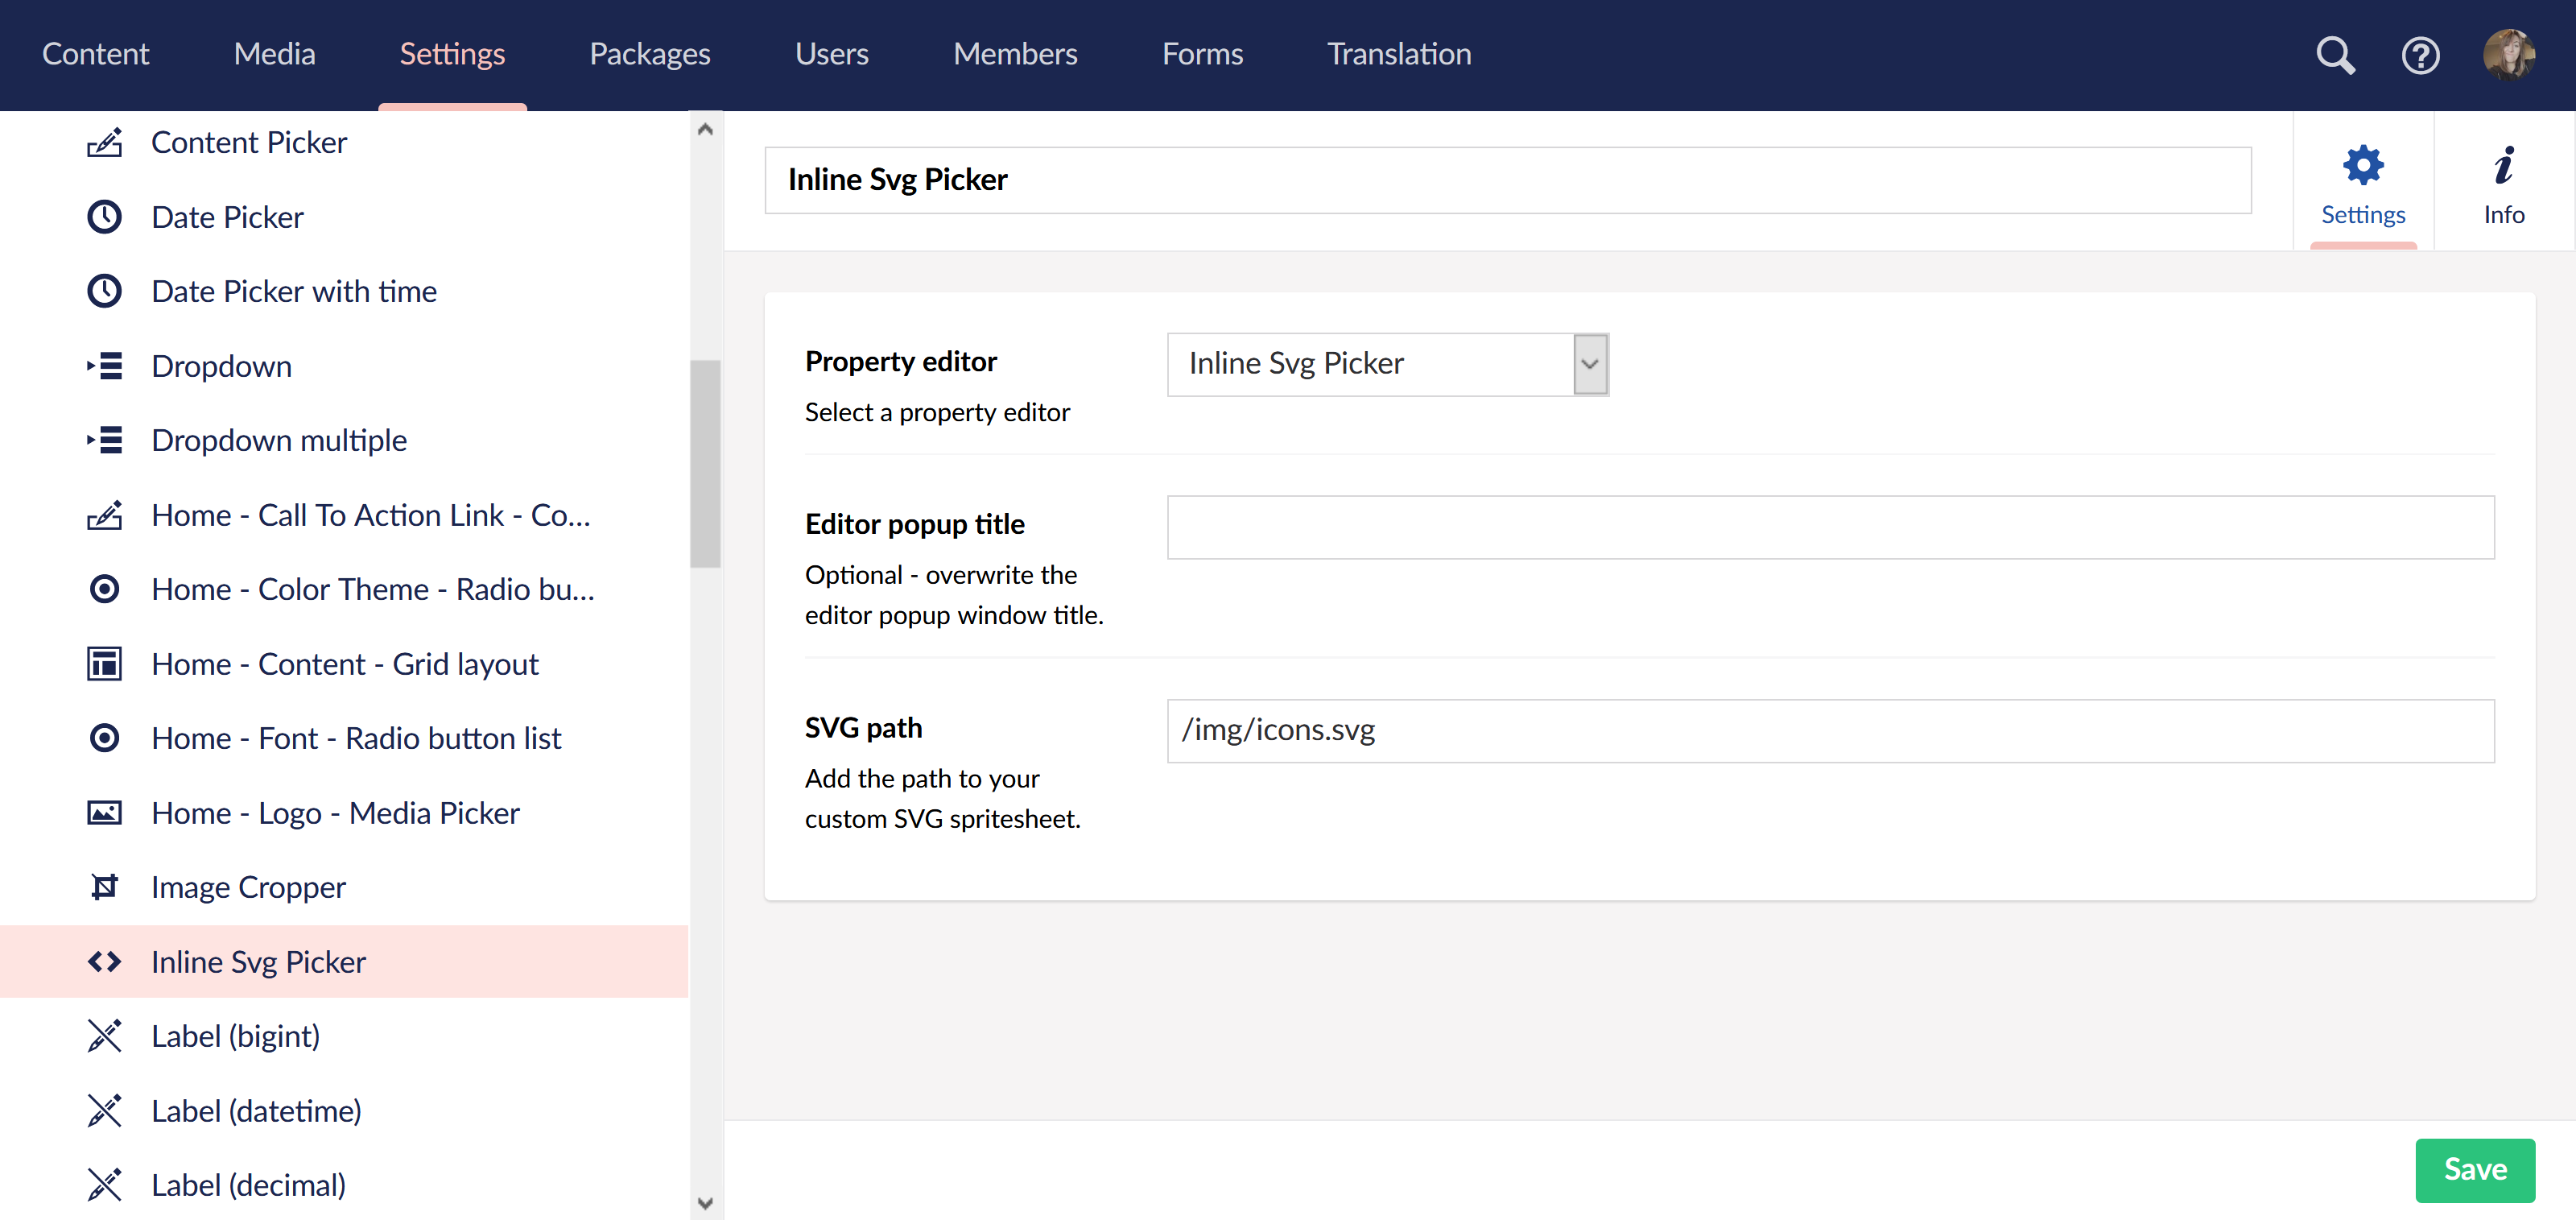
Task: Select Label (decimal) in the tree
Action: click(x=248, y=1185)
